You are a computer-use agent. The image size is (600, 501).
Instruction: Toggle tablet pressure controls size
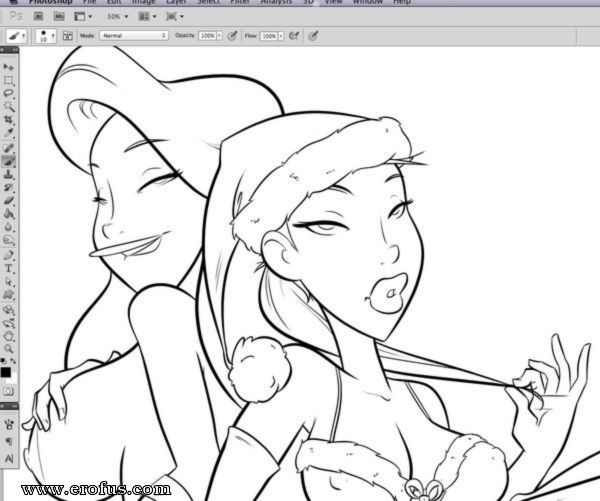tap(313, 36)
